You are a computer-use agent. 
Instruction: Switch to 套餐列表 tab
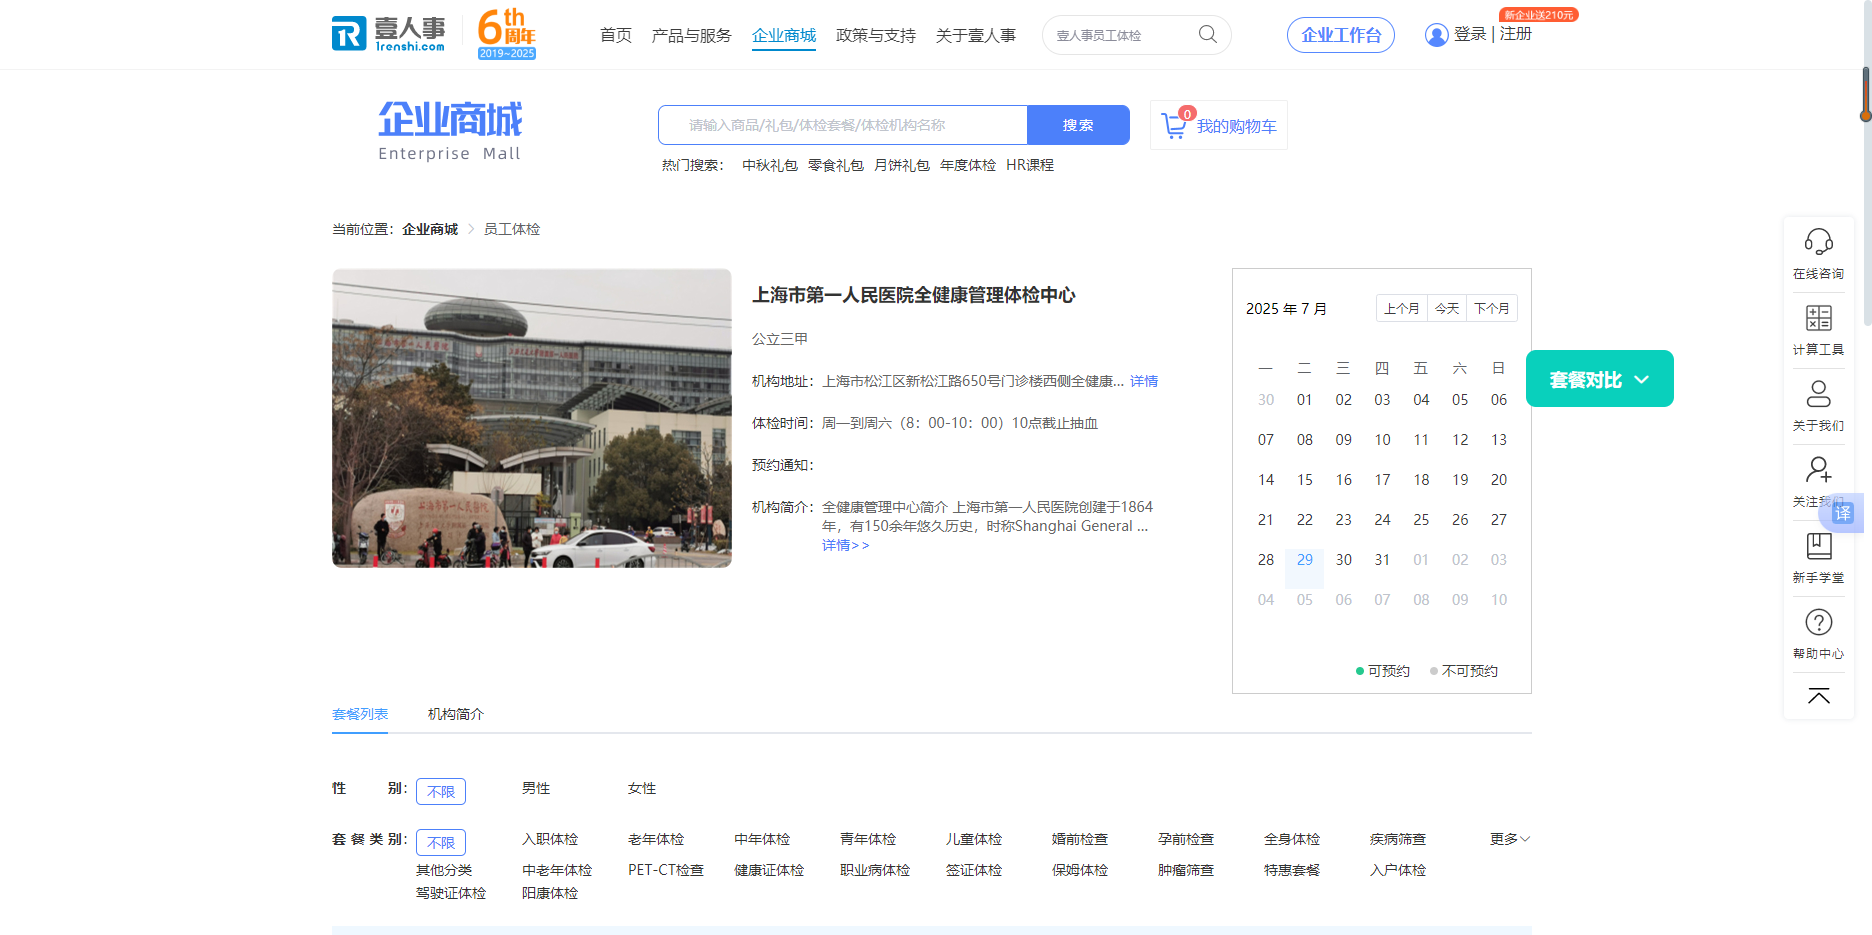(360, 714)
